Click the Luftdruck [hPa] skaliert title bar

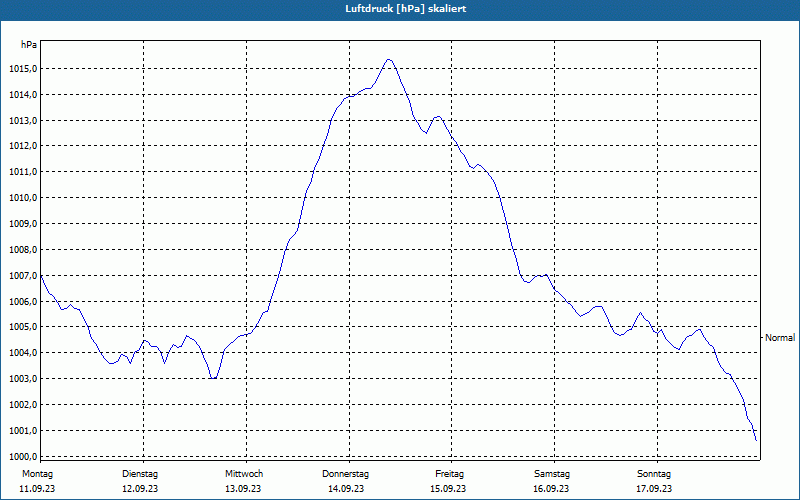400,10
